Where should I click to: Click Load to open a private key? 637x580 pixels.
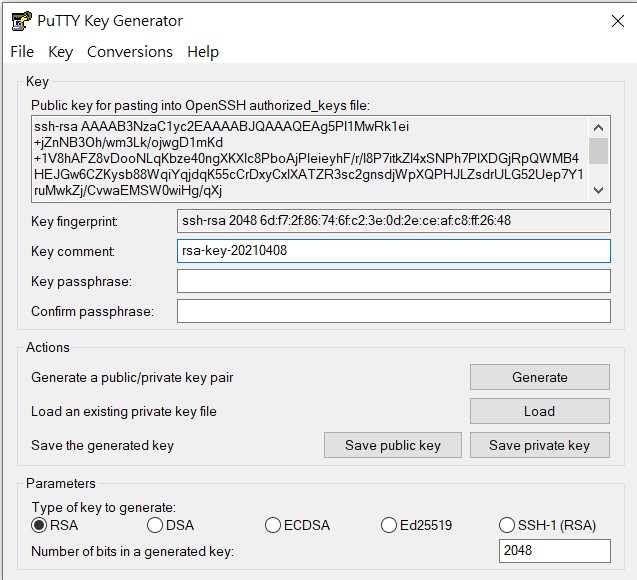pyautogui.click(x=540, y=411)
